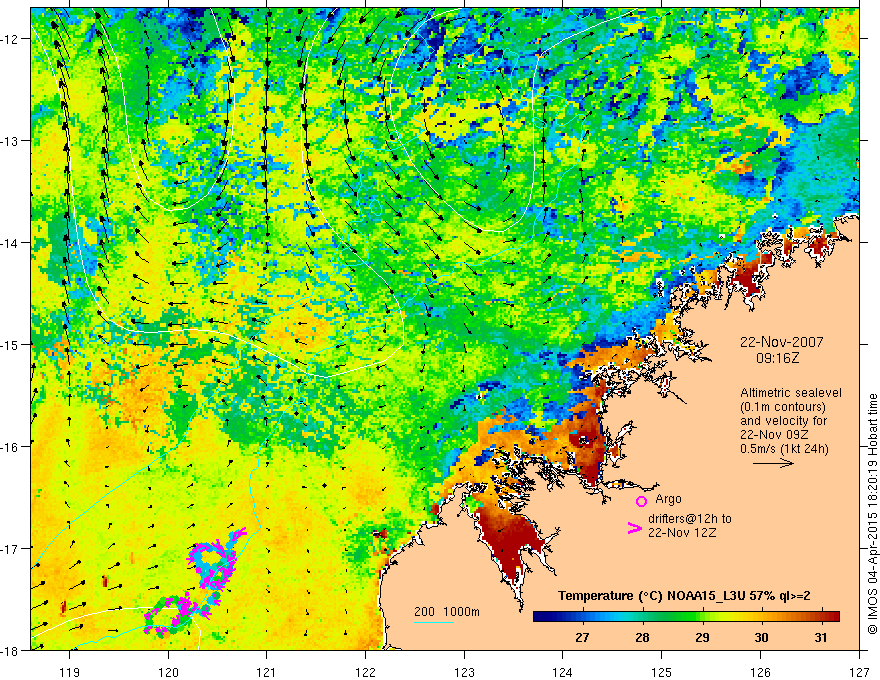This screenshot has height=680, width=880.
Task: Click the '200 1000m' bathymetry label
Action: 447,612
